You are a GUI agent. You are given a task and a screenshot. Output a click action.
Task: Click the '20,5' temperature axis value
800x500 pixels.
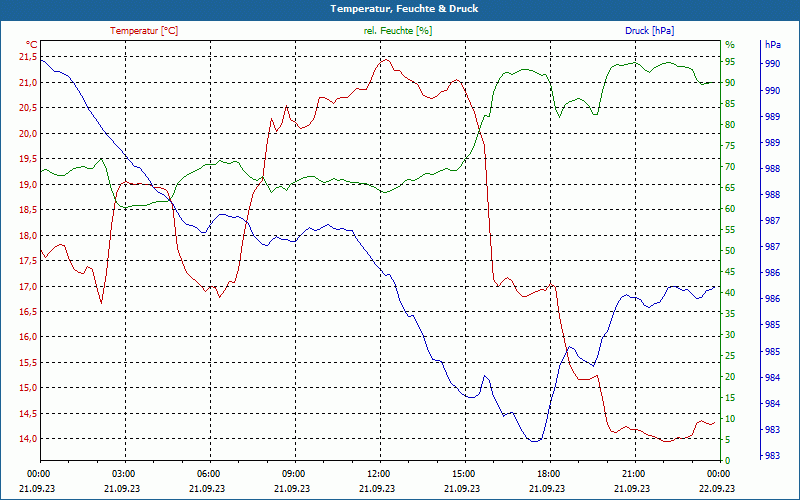[x=28, y=108]
